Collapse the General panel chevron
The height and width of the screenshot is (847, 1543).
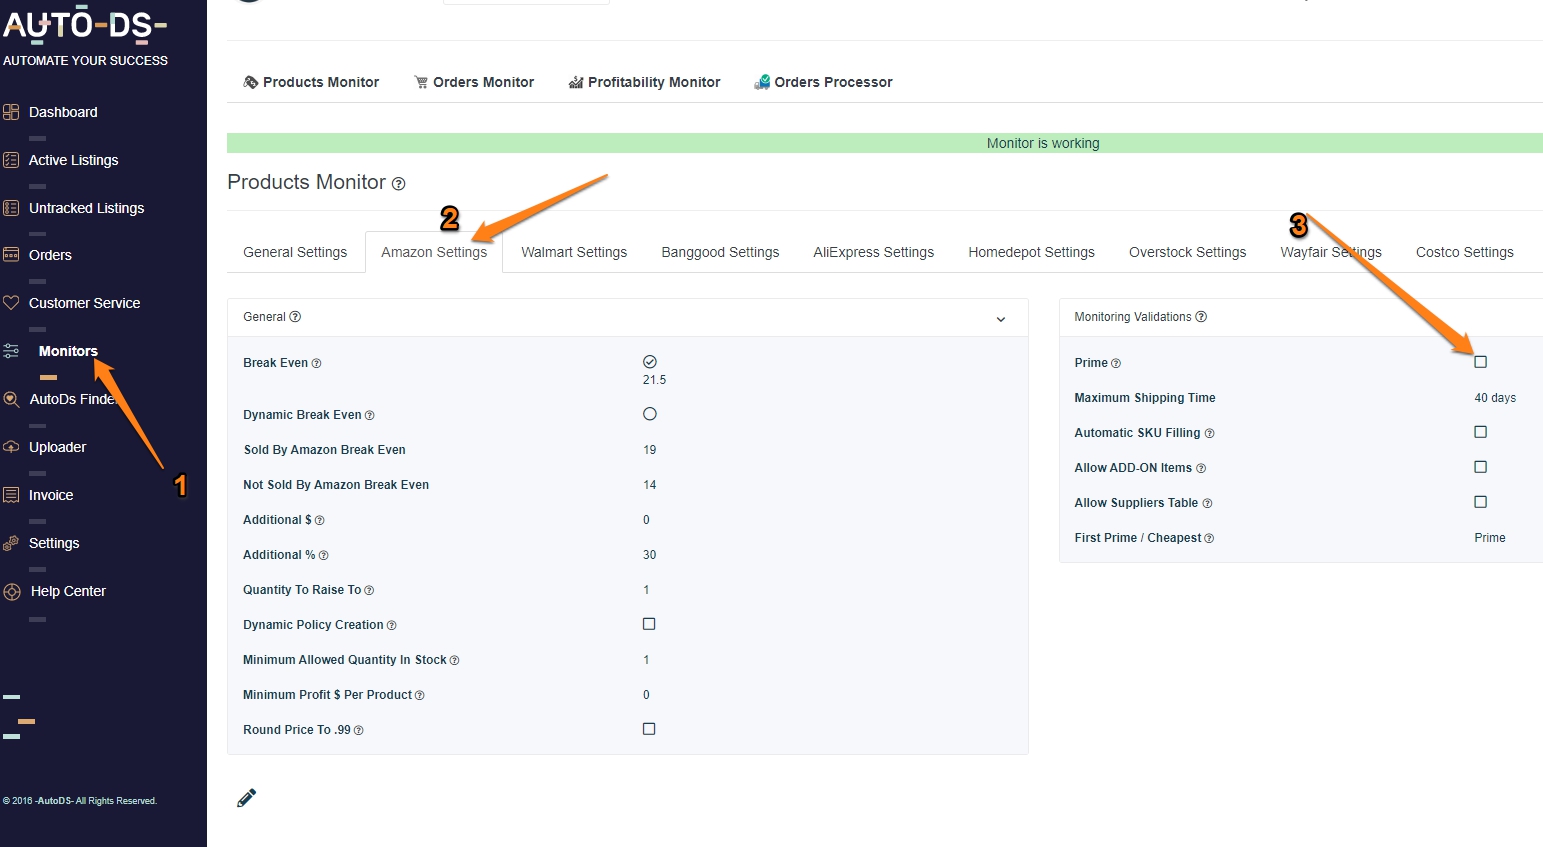coord(1001,319)
